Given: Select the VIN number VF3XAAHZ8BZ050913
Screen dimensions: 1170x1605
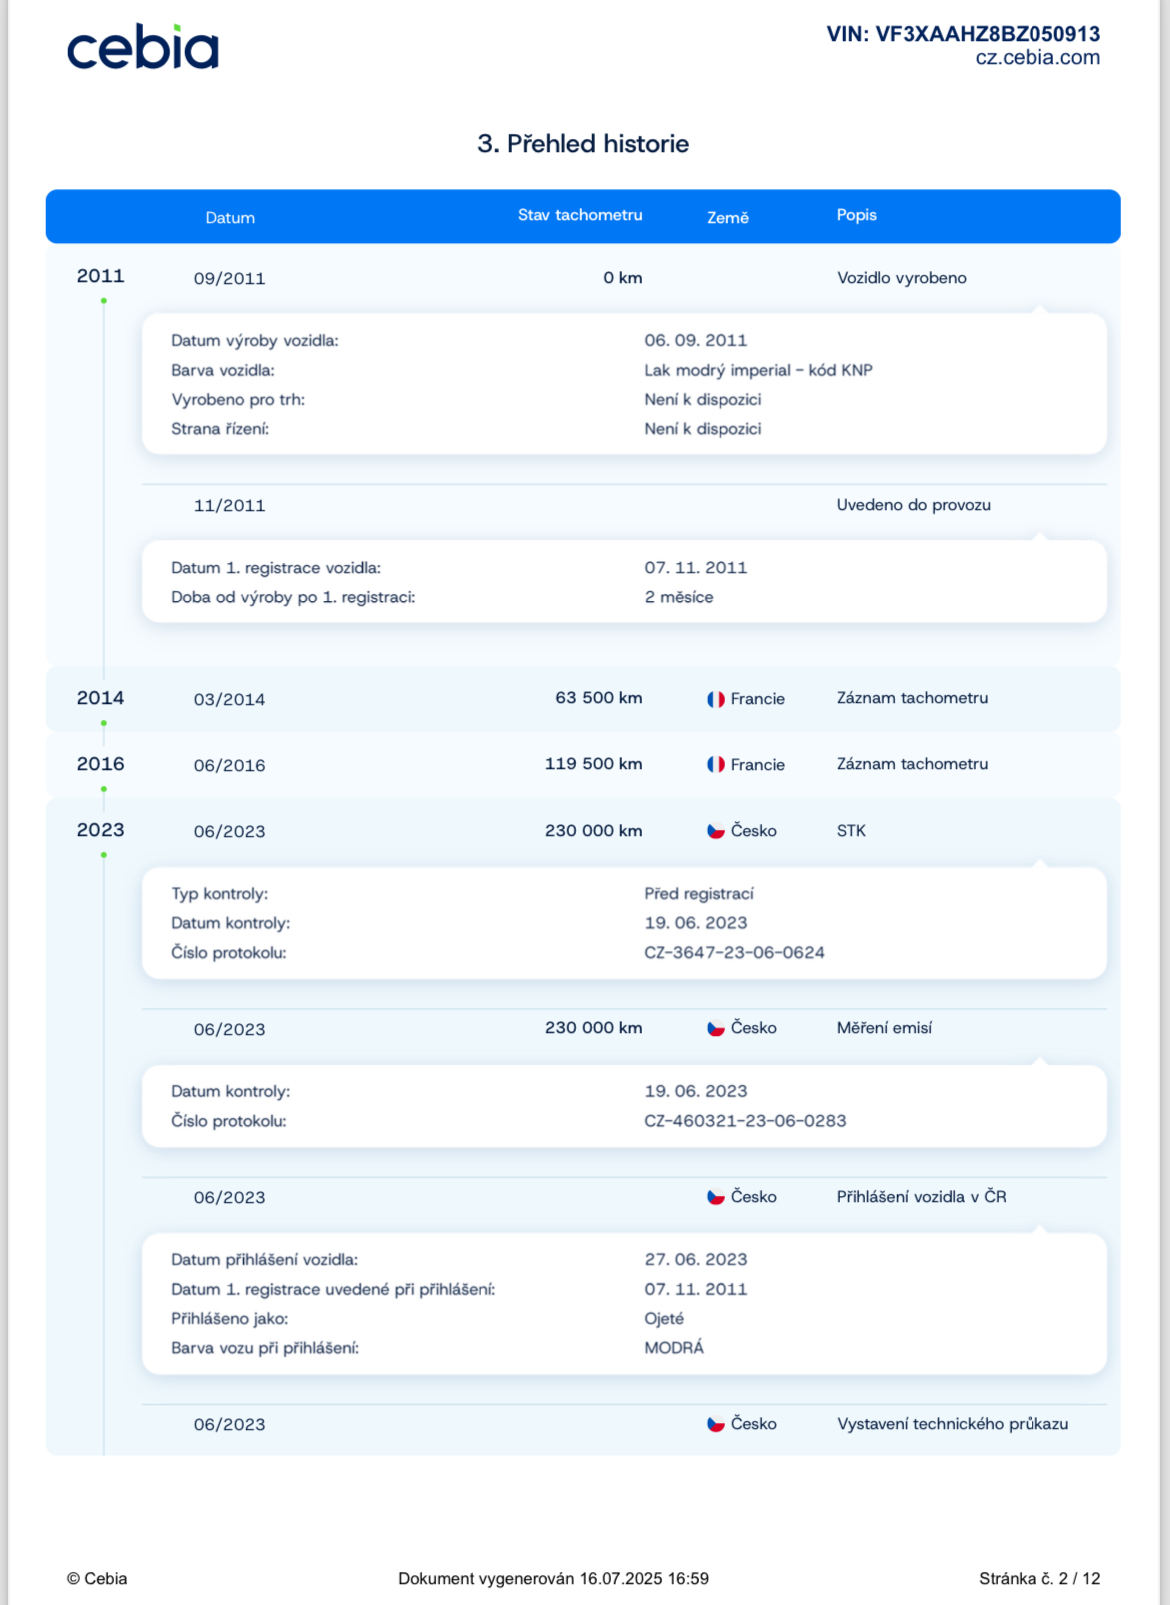Looking at the screenshot, I should pyautogui.click(x=988, y=34).
